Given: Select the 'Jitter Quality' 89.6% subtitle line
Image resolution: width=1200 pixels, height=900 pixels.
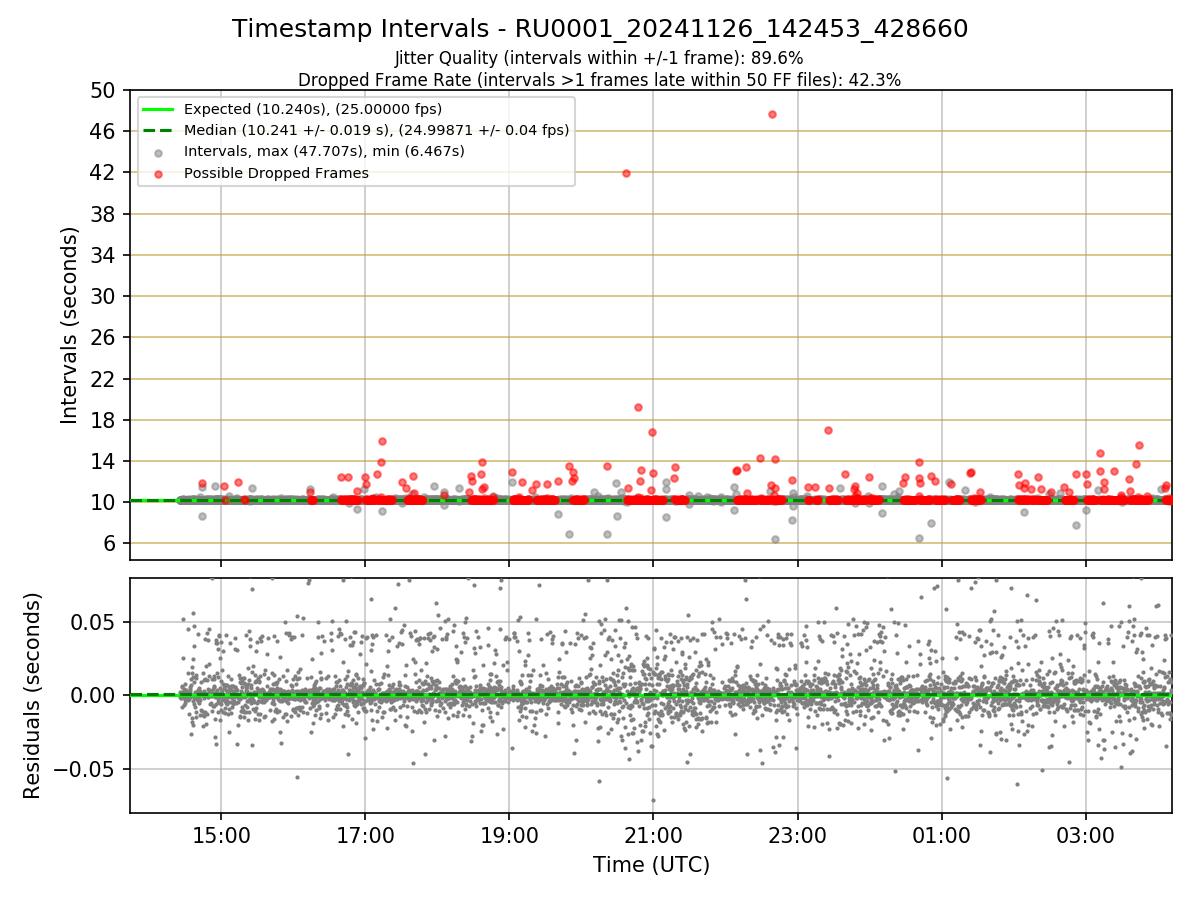Looking at the screenshot, I should tap(599, 58).
